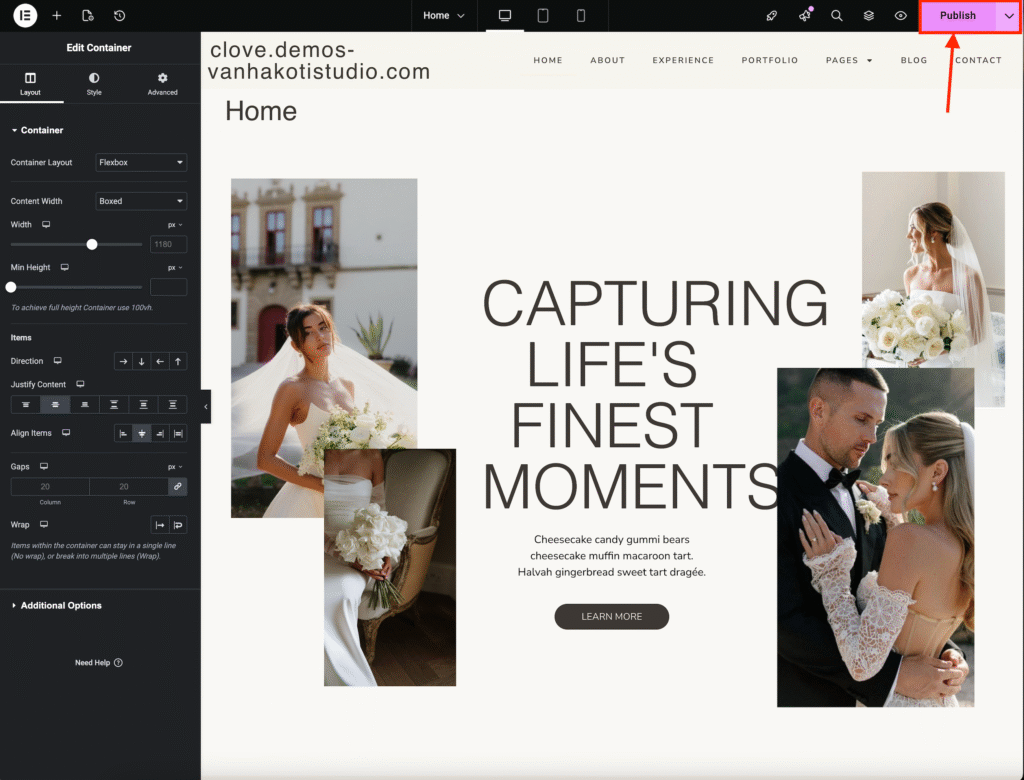1024x780 pixels.
Task: Open the Content Width Boxed dropdown
Action: 141,201
